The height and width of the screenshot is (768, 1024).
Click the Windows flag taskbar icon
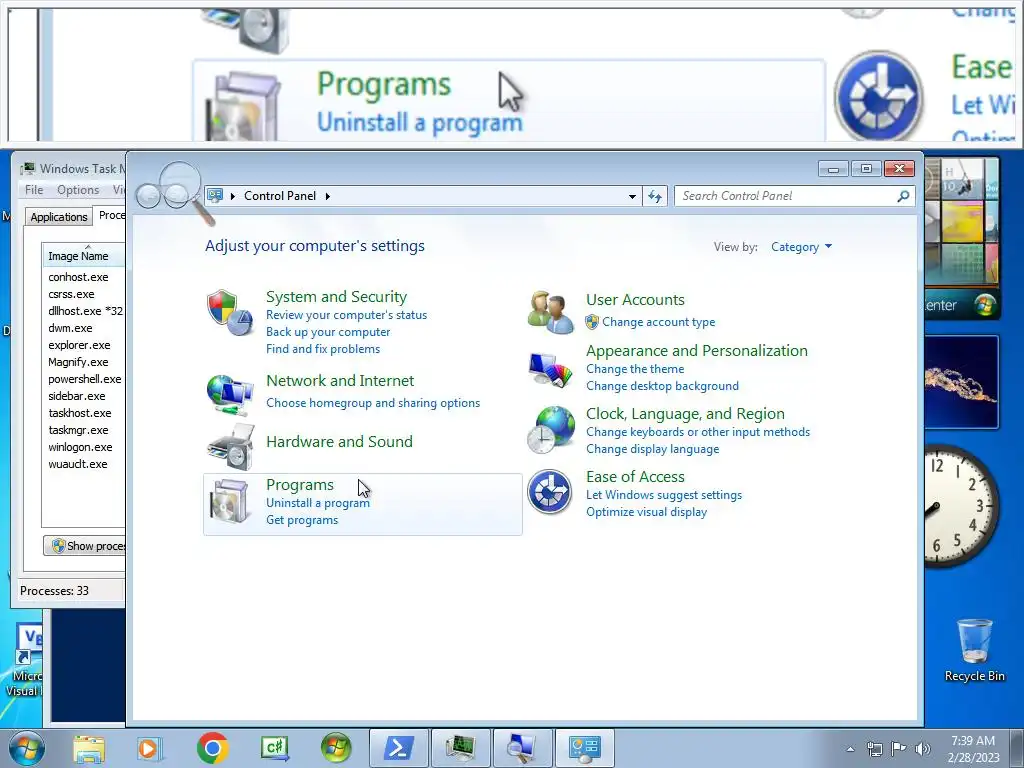tap(336, 748)
